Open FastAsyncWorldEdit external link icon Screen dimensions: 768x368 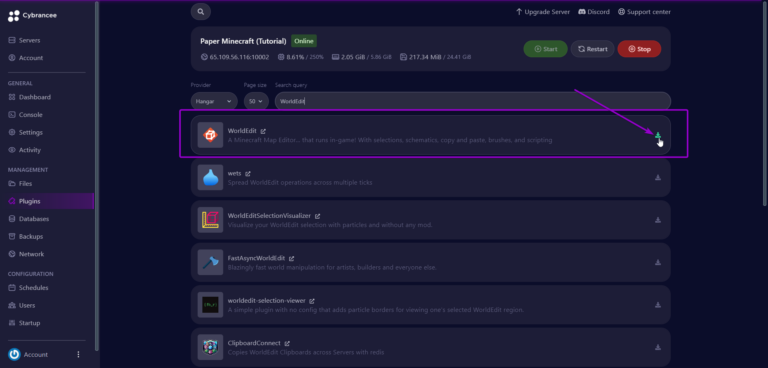[291, 258]
